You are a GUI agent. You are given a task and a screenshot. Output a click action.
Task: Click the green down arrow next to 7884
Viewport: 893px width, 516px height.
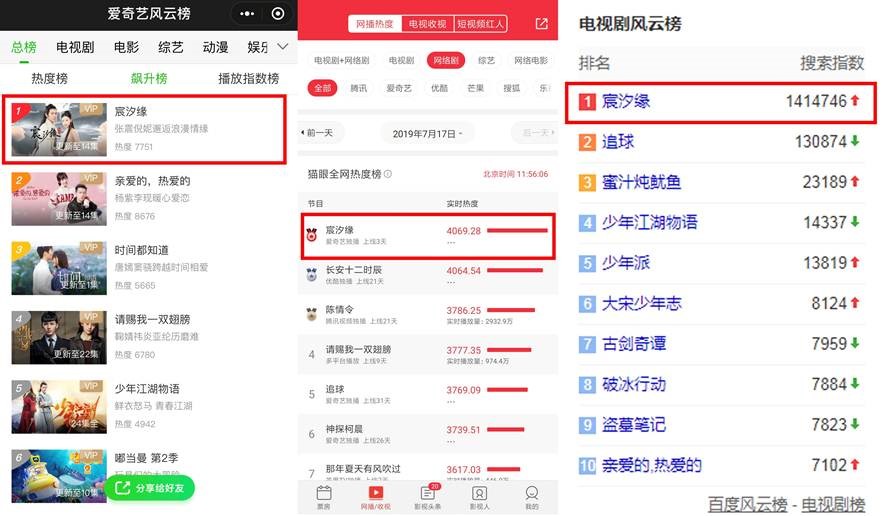855,383
